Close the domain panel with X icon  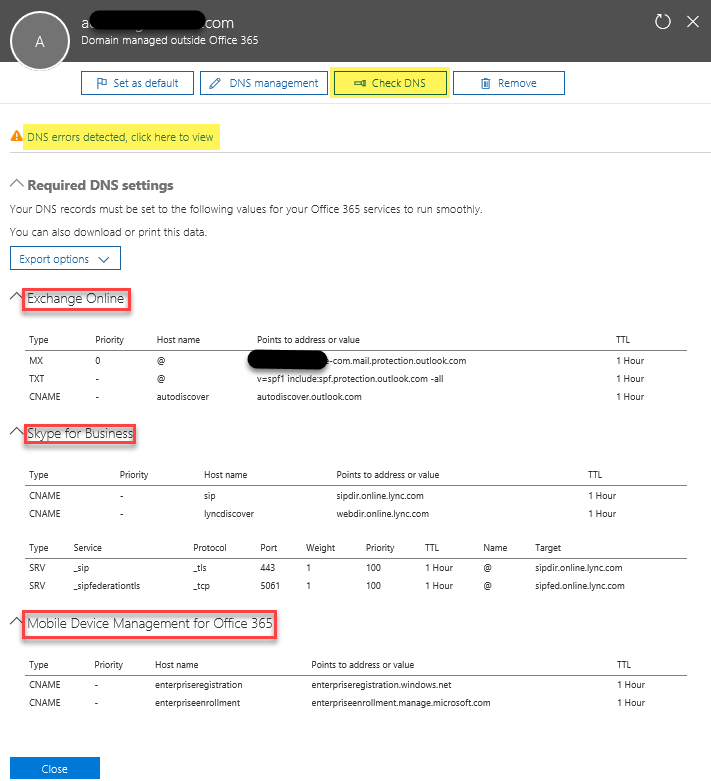tap(693, 21)
